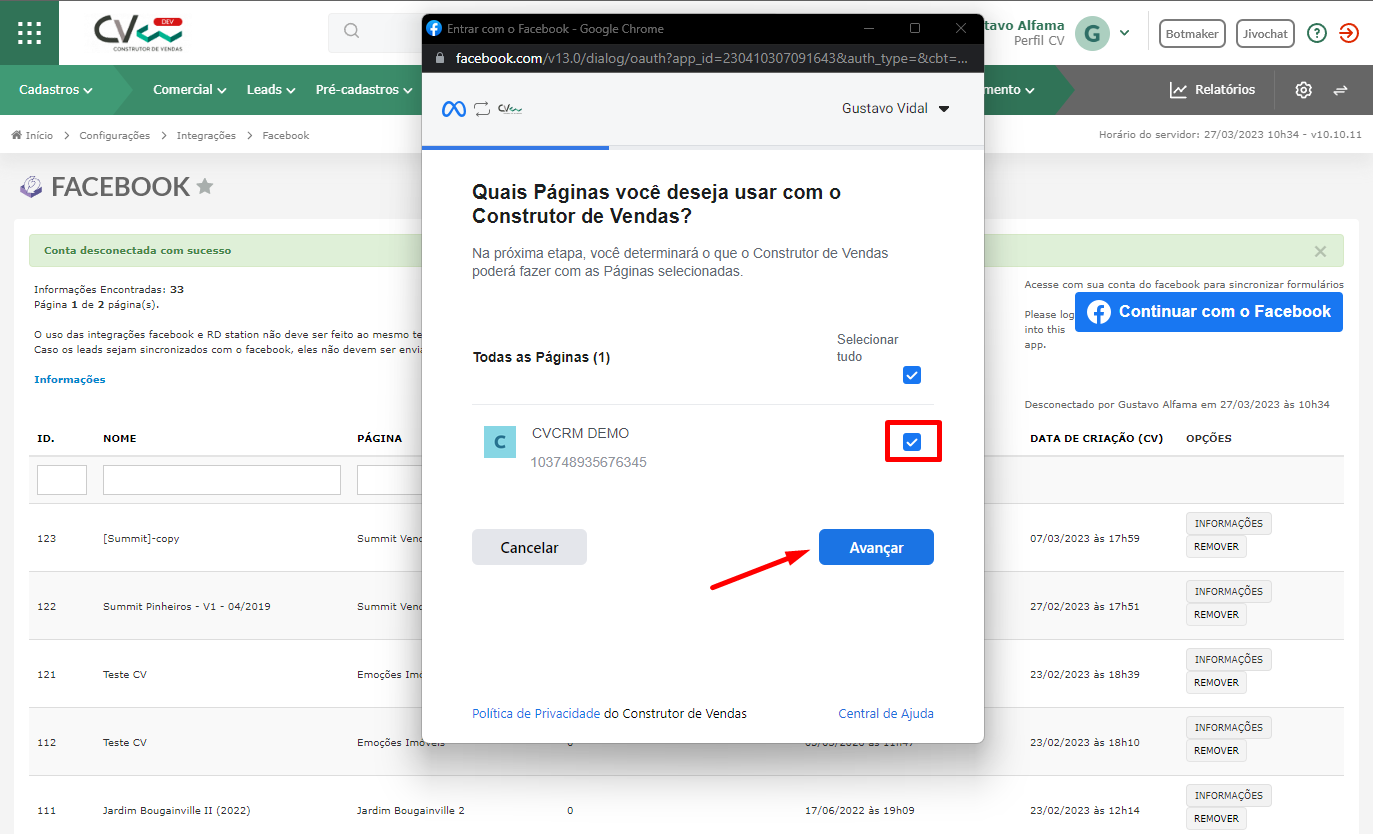This screenshot has width=1373, height=834.
Task: Open the user profile chevron dropdown
Action: click(x=1124, y=33)
